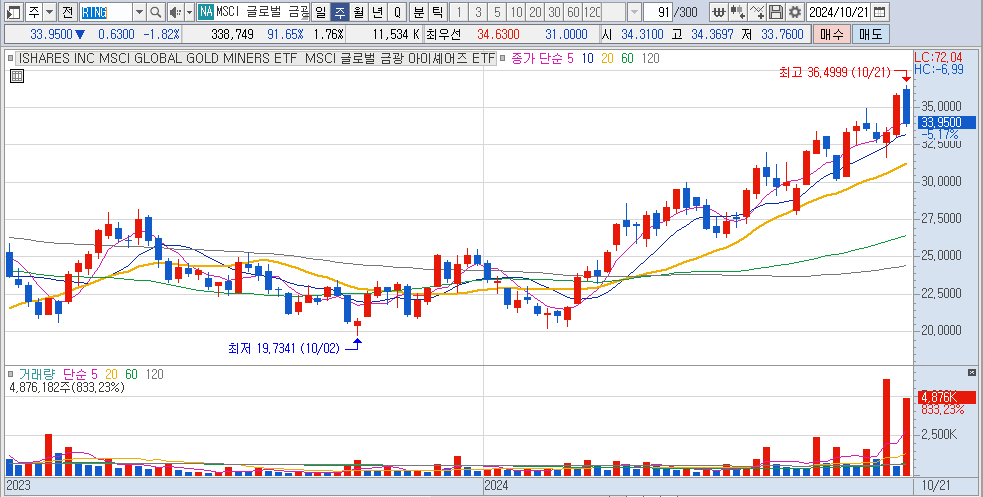Choose the 60 interval button
This screenshot has height=497, width=983.
pos(572,11)
